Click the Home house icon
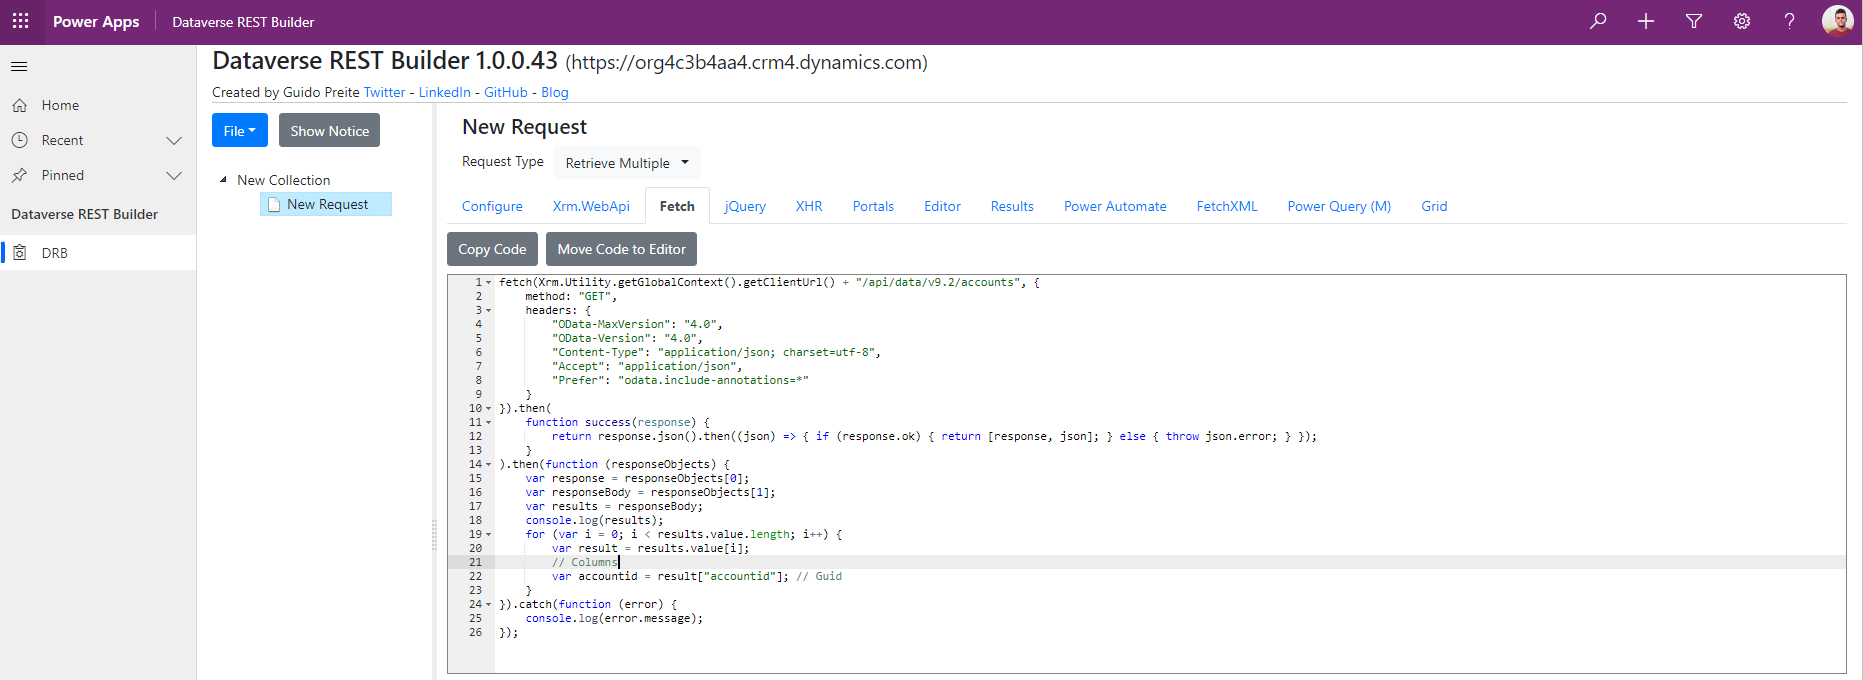The width and height of the screenshot is (1863, 680). tap(19, 105)
